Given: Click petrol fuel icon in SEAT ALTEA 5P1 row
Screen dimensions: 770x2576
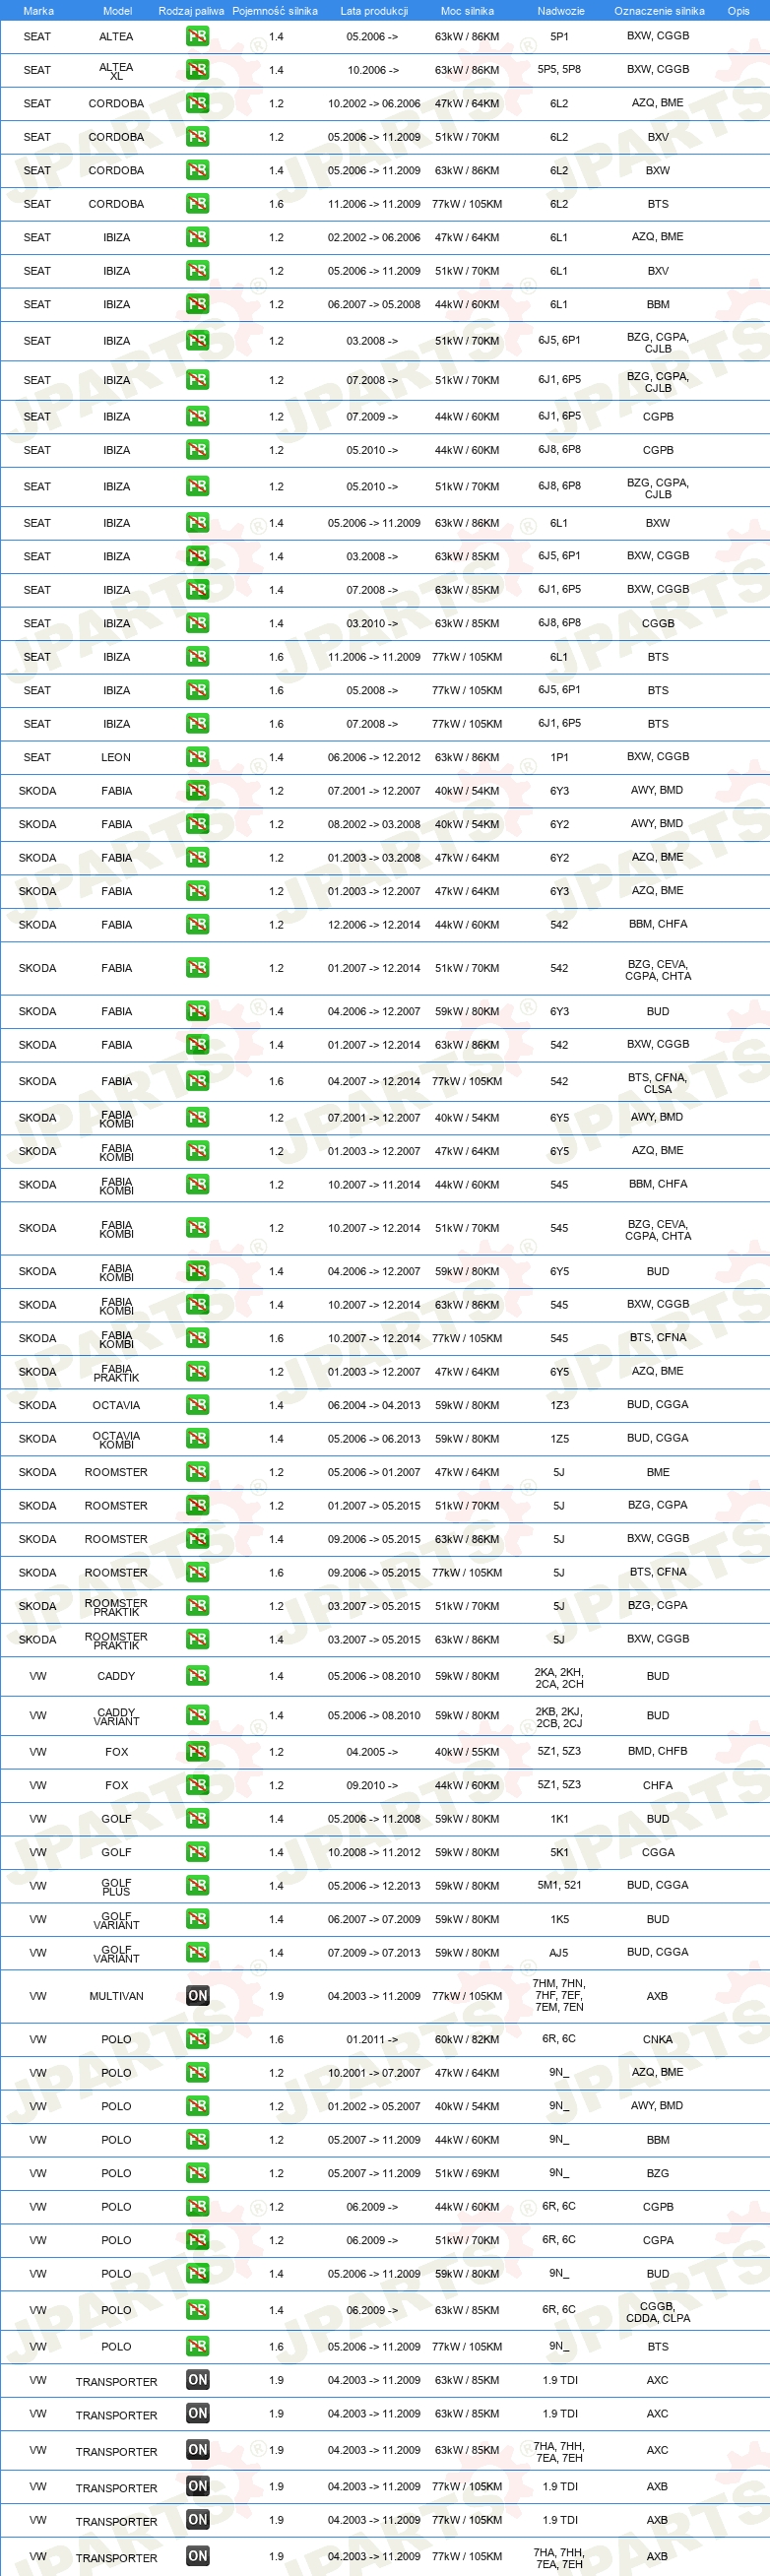Looking at the screenshot, I should [x=197, y=37].
